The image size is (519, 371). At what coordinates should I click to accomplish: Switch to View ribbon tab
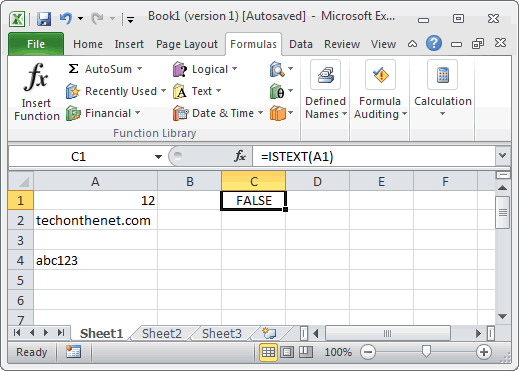[x=383, y=44]
